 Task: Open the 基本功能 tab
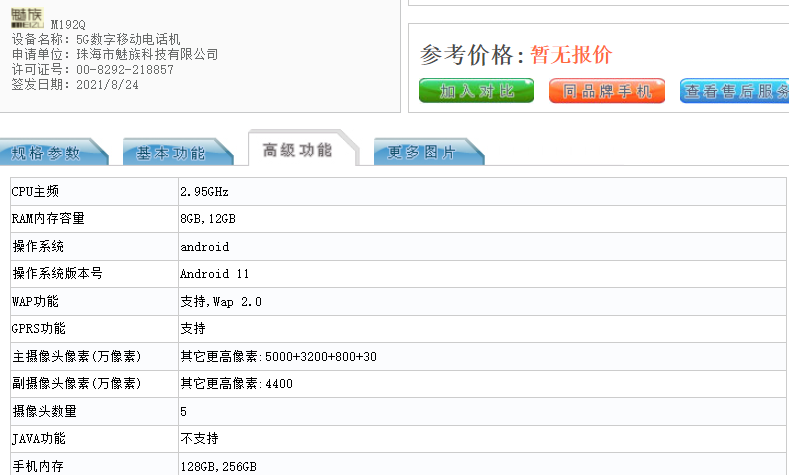[171, 153]
